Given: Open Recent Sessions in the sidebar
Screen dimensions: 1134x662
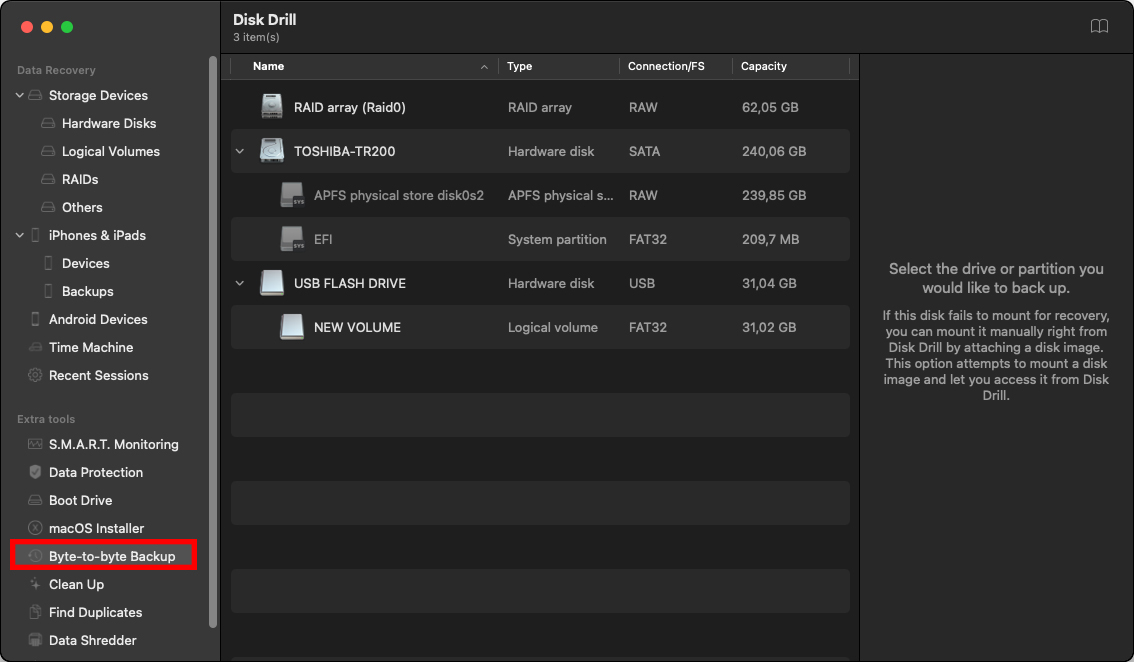Looking at the screenshot, I should tap(98, 375).
